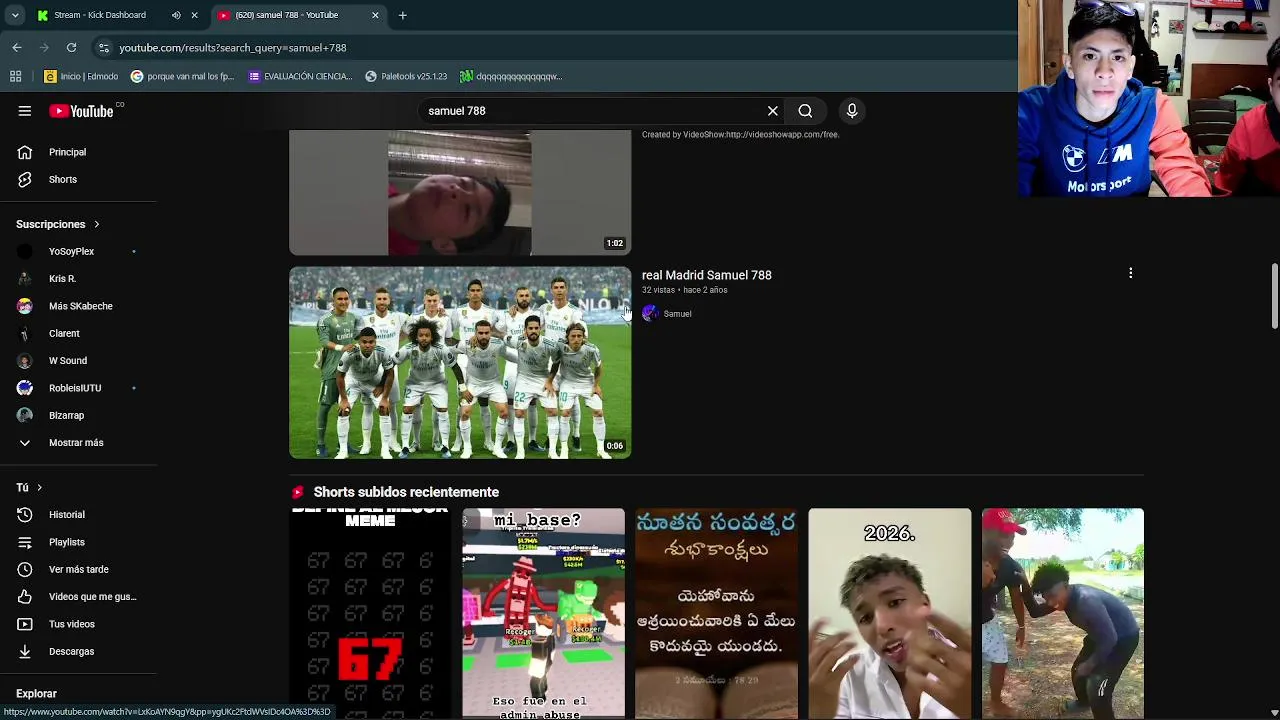The width and height of the screenshot is (1280, 720).
Task: Open the 2026. short
Action: (889, 613)
